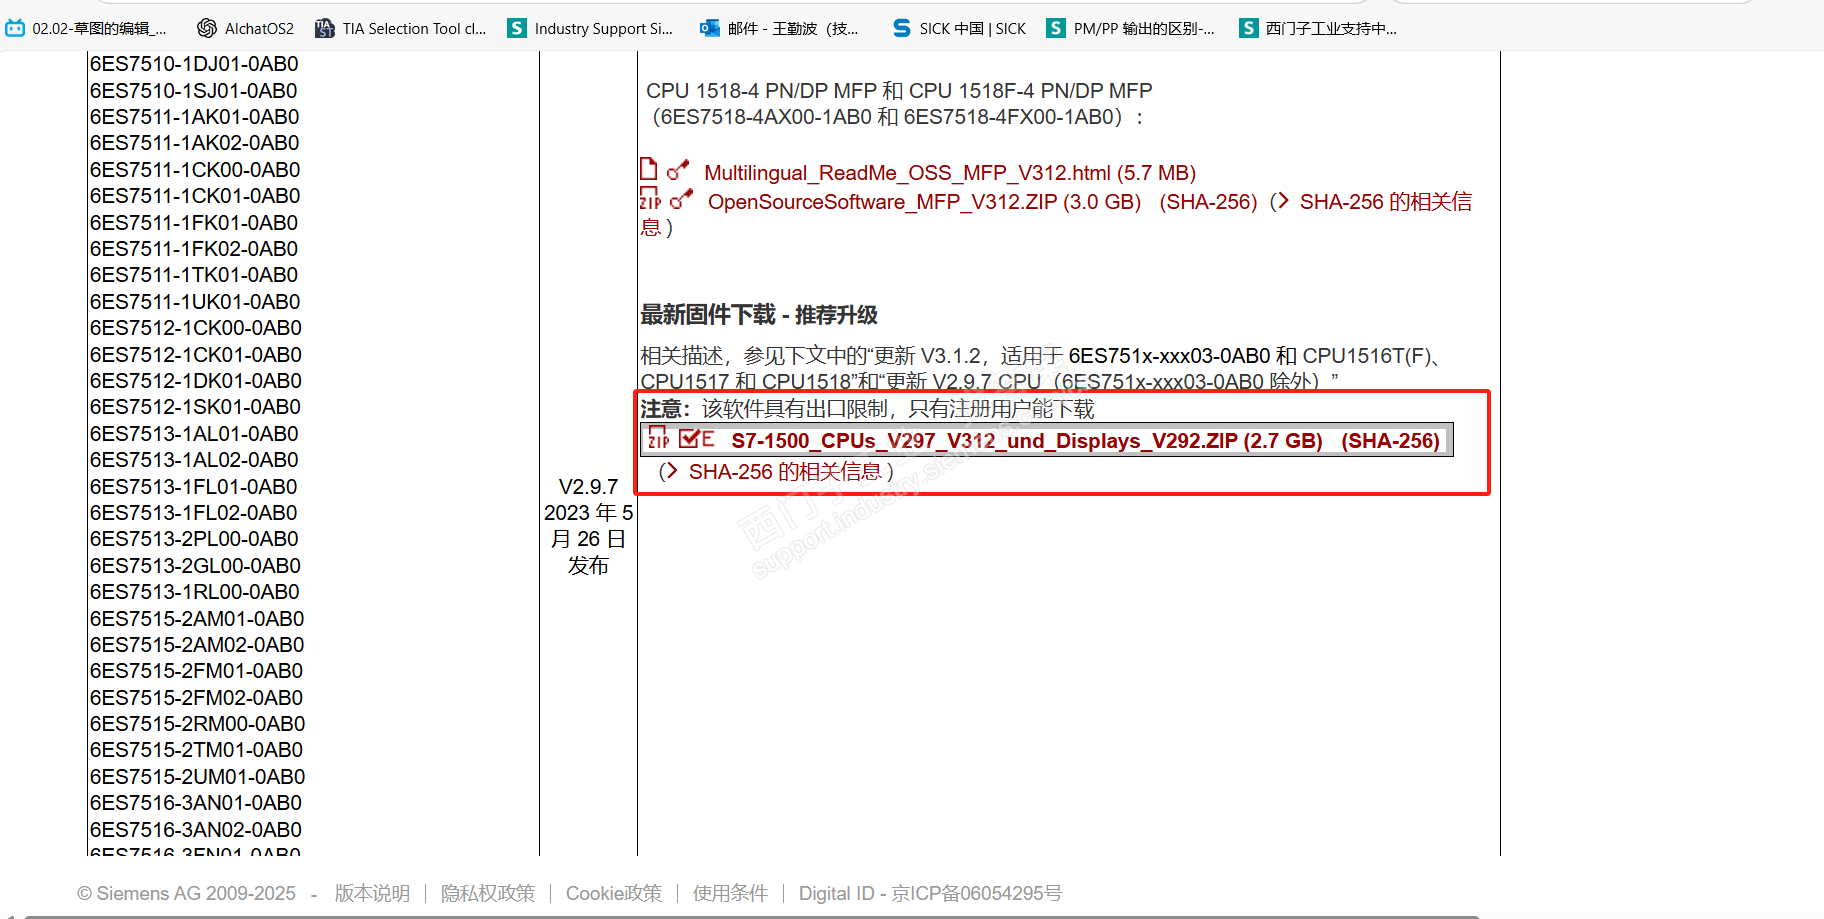Click order number 6ES7510-1DJ01-0AB0
Image resolution: width=1824 pixels, height=919 pixels.
[194, 64]
